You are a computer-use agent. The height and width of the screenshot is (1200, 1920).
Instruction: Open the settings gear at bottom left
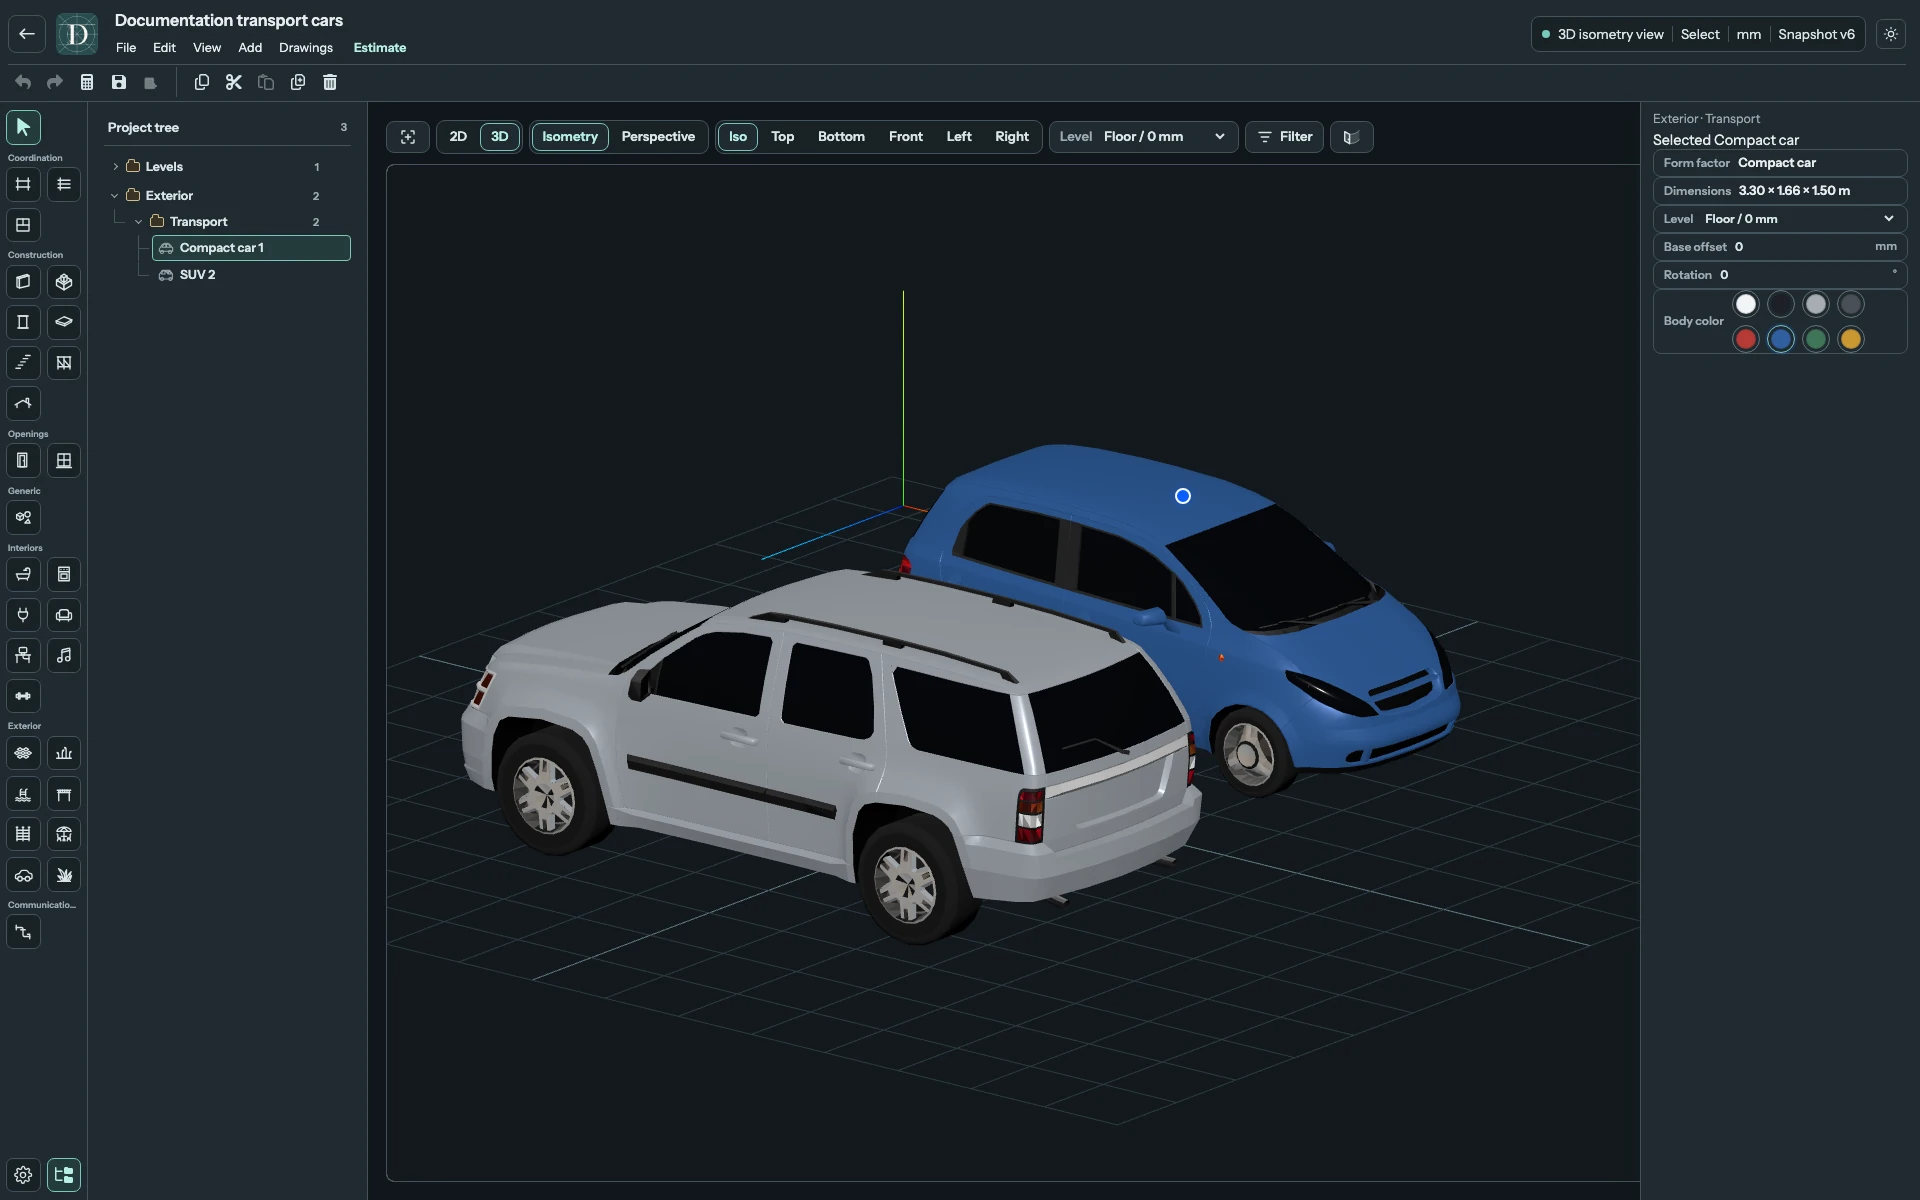click(23, 1175)
